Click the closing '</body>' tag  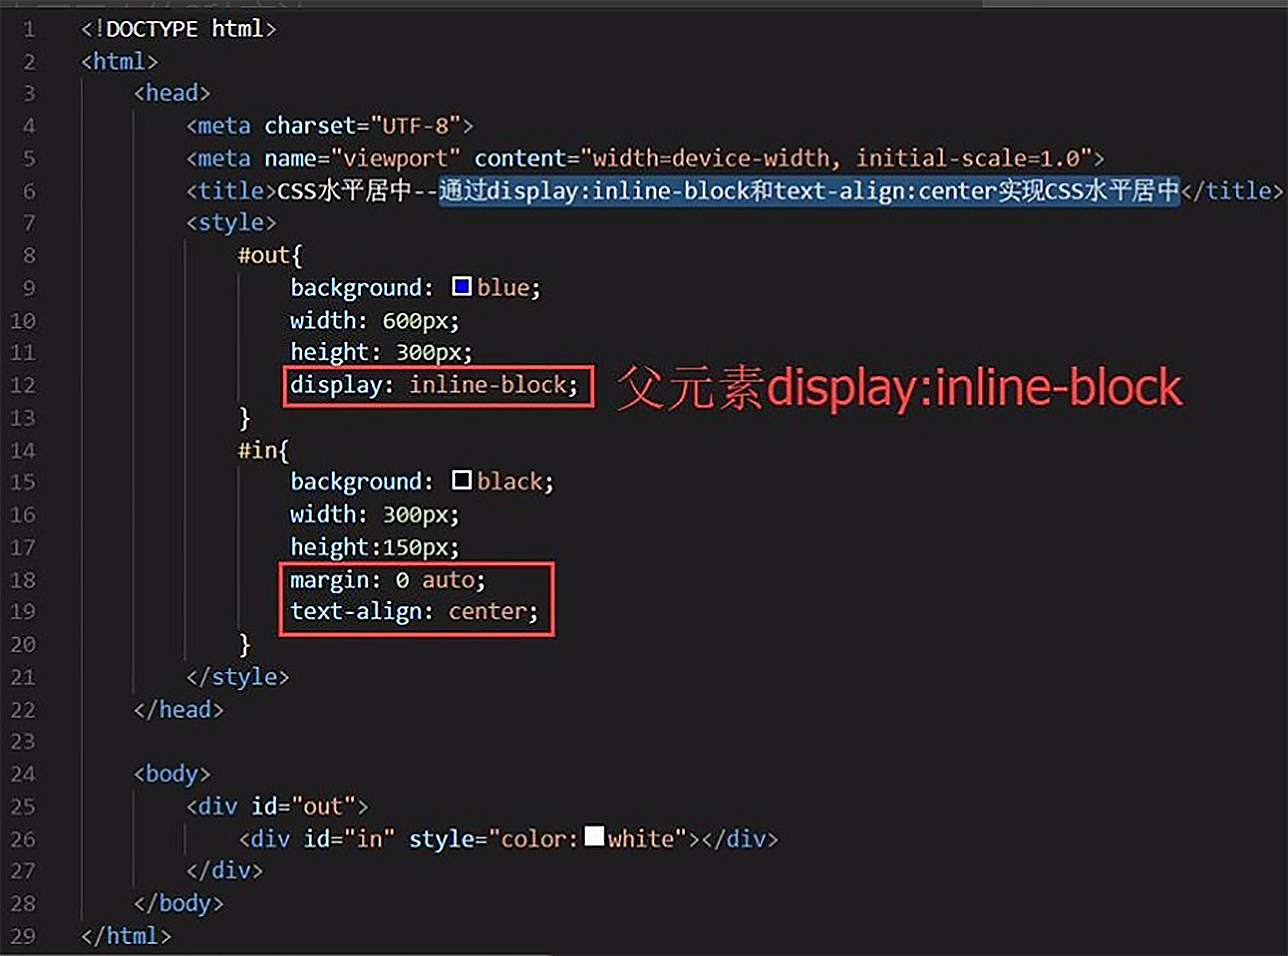pyautogui.click(x=179, y=903)
